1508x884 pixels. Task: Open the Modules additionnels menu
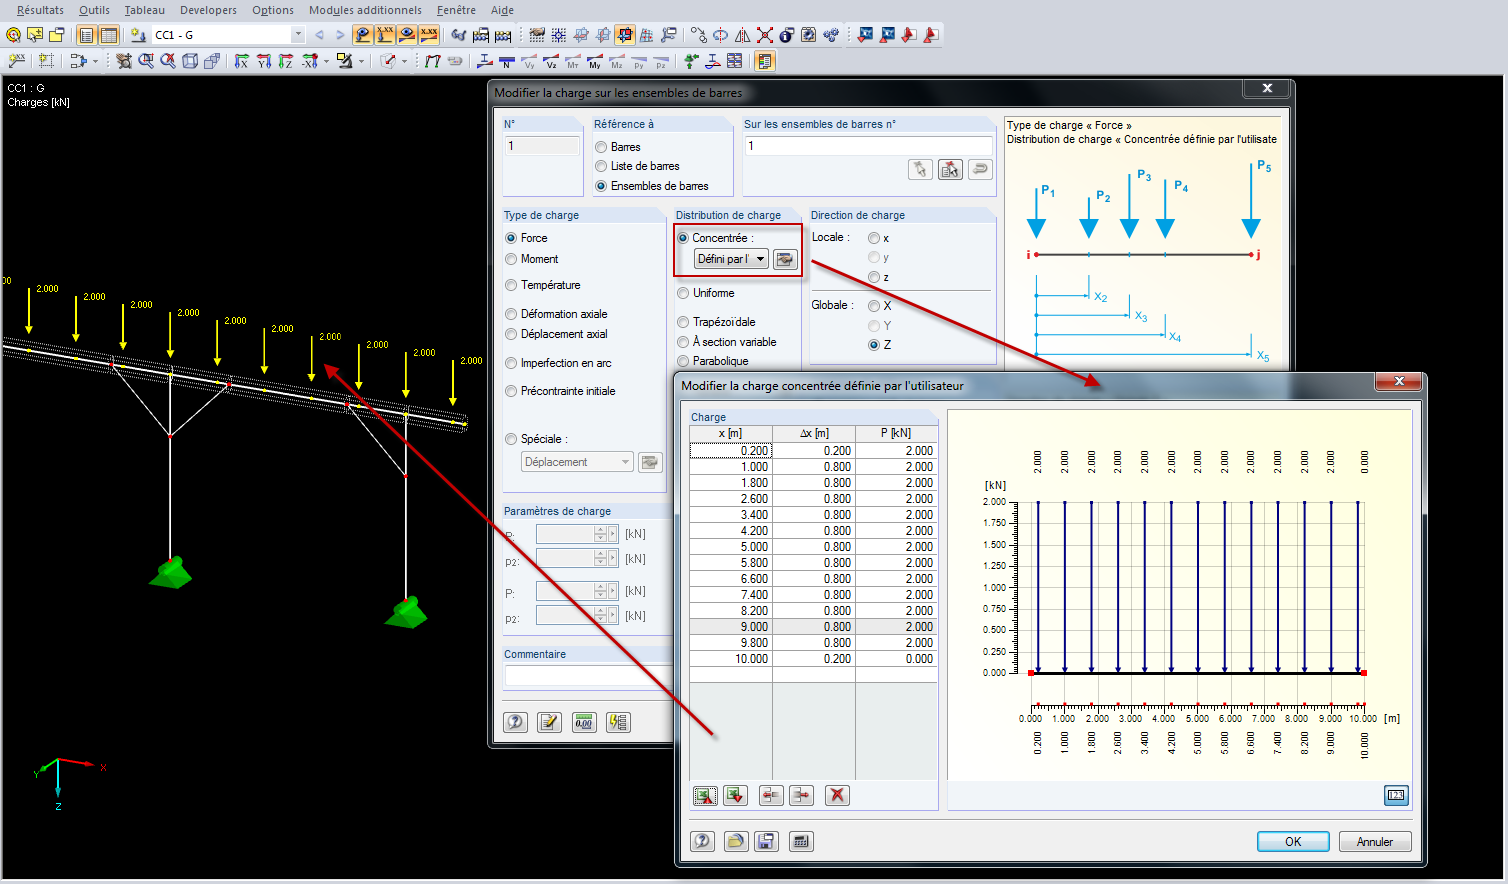click(x=365, y=10)
